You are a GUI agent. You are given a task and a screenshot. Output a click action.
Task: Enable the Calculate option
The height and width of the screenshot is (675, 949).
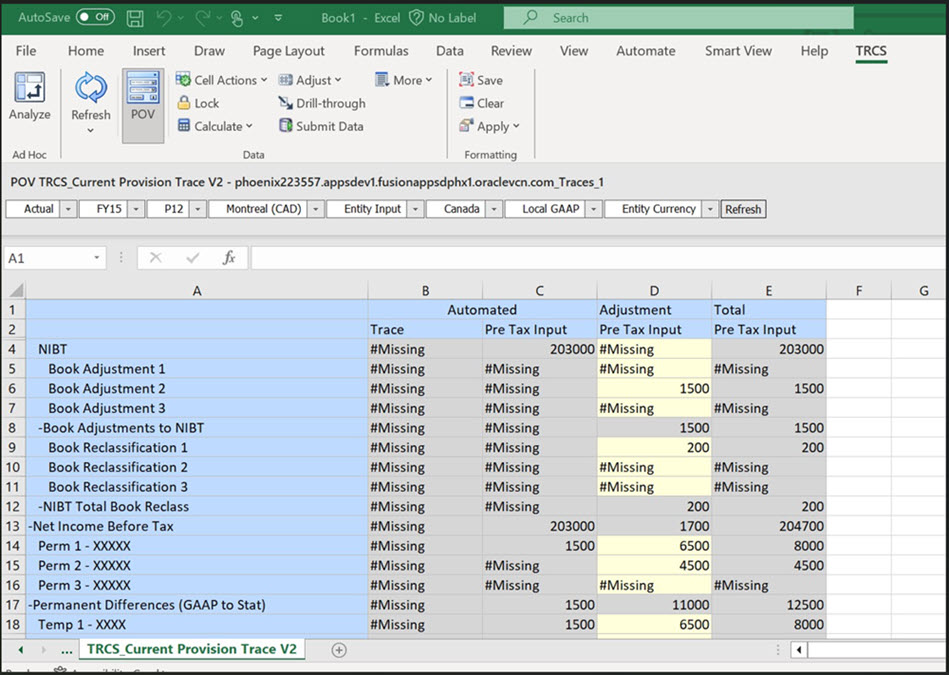(215, 126)
